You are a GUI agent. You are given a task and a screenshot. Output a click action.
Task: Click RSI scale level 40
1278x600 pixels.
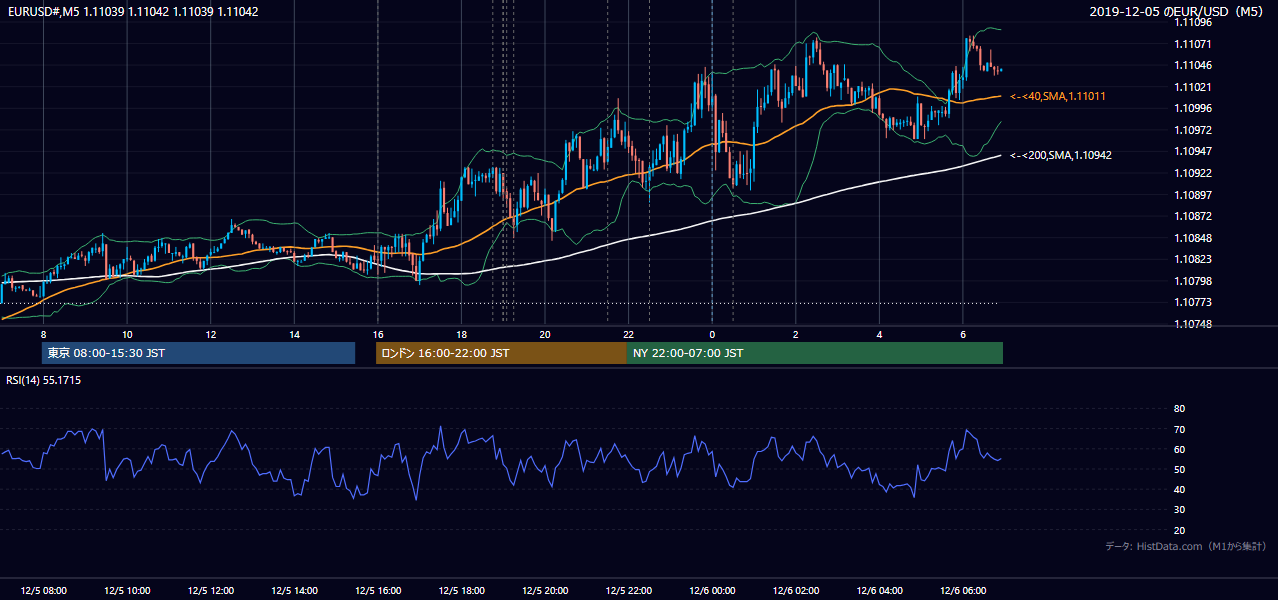[1179, 489]
